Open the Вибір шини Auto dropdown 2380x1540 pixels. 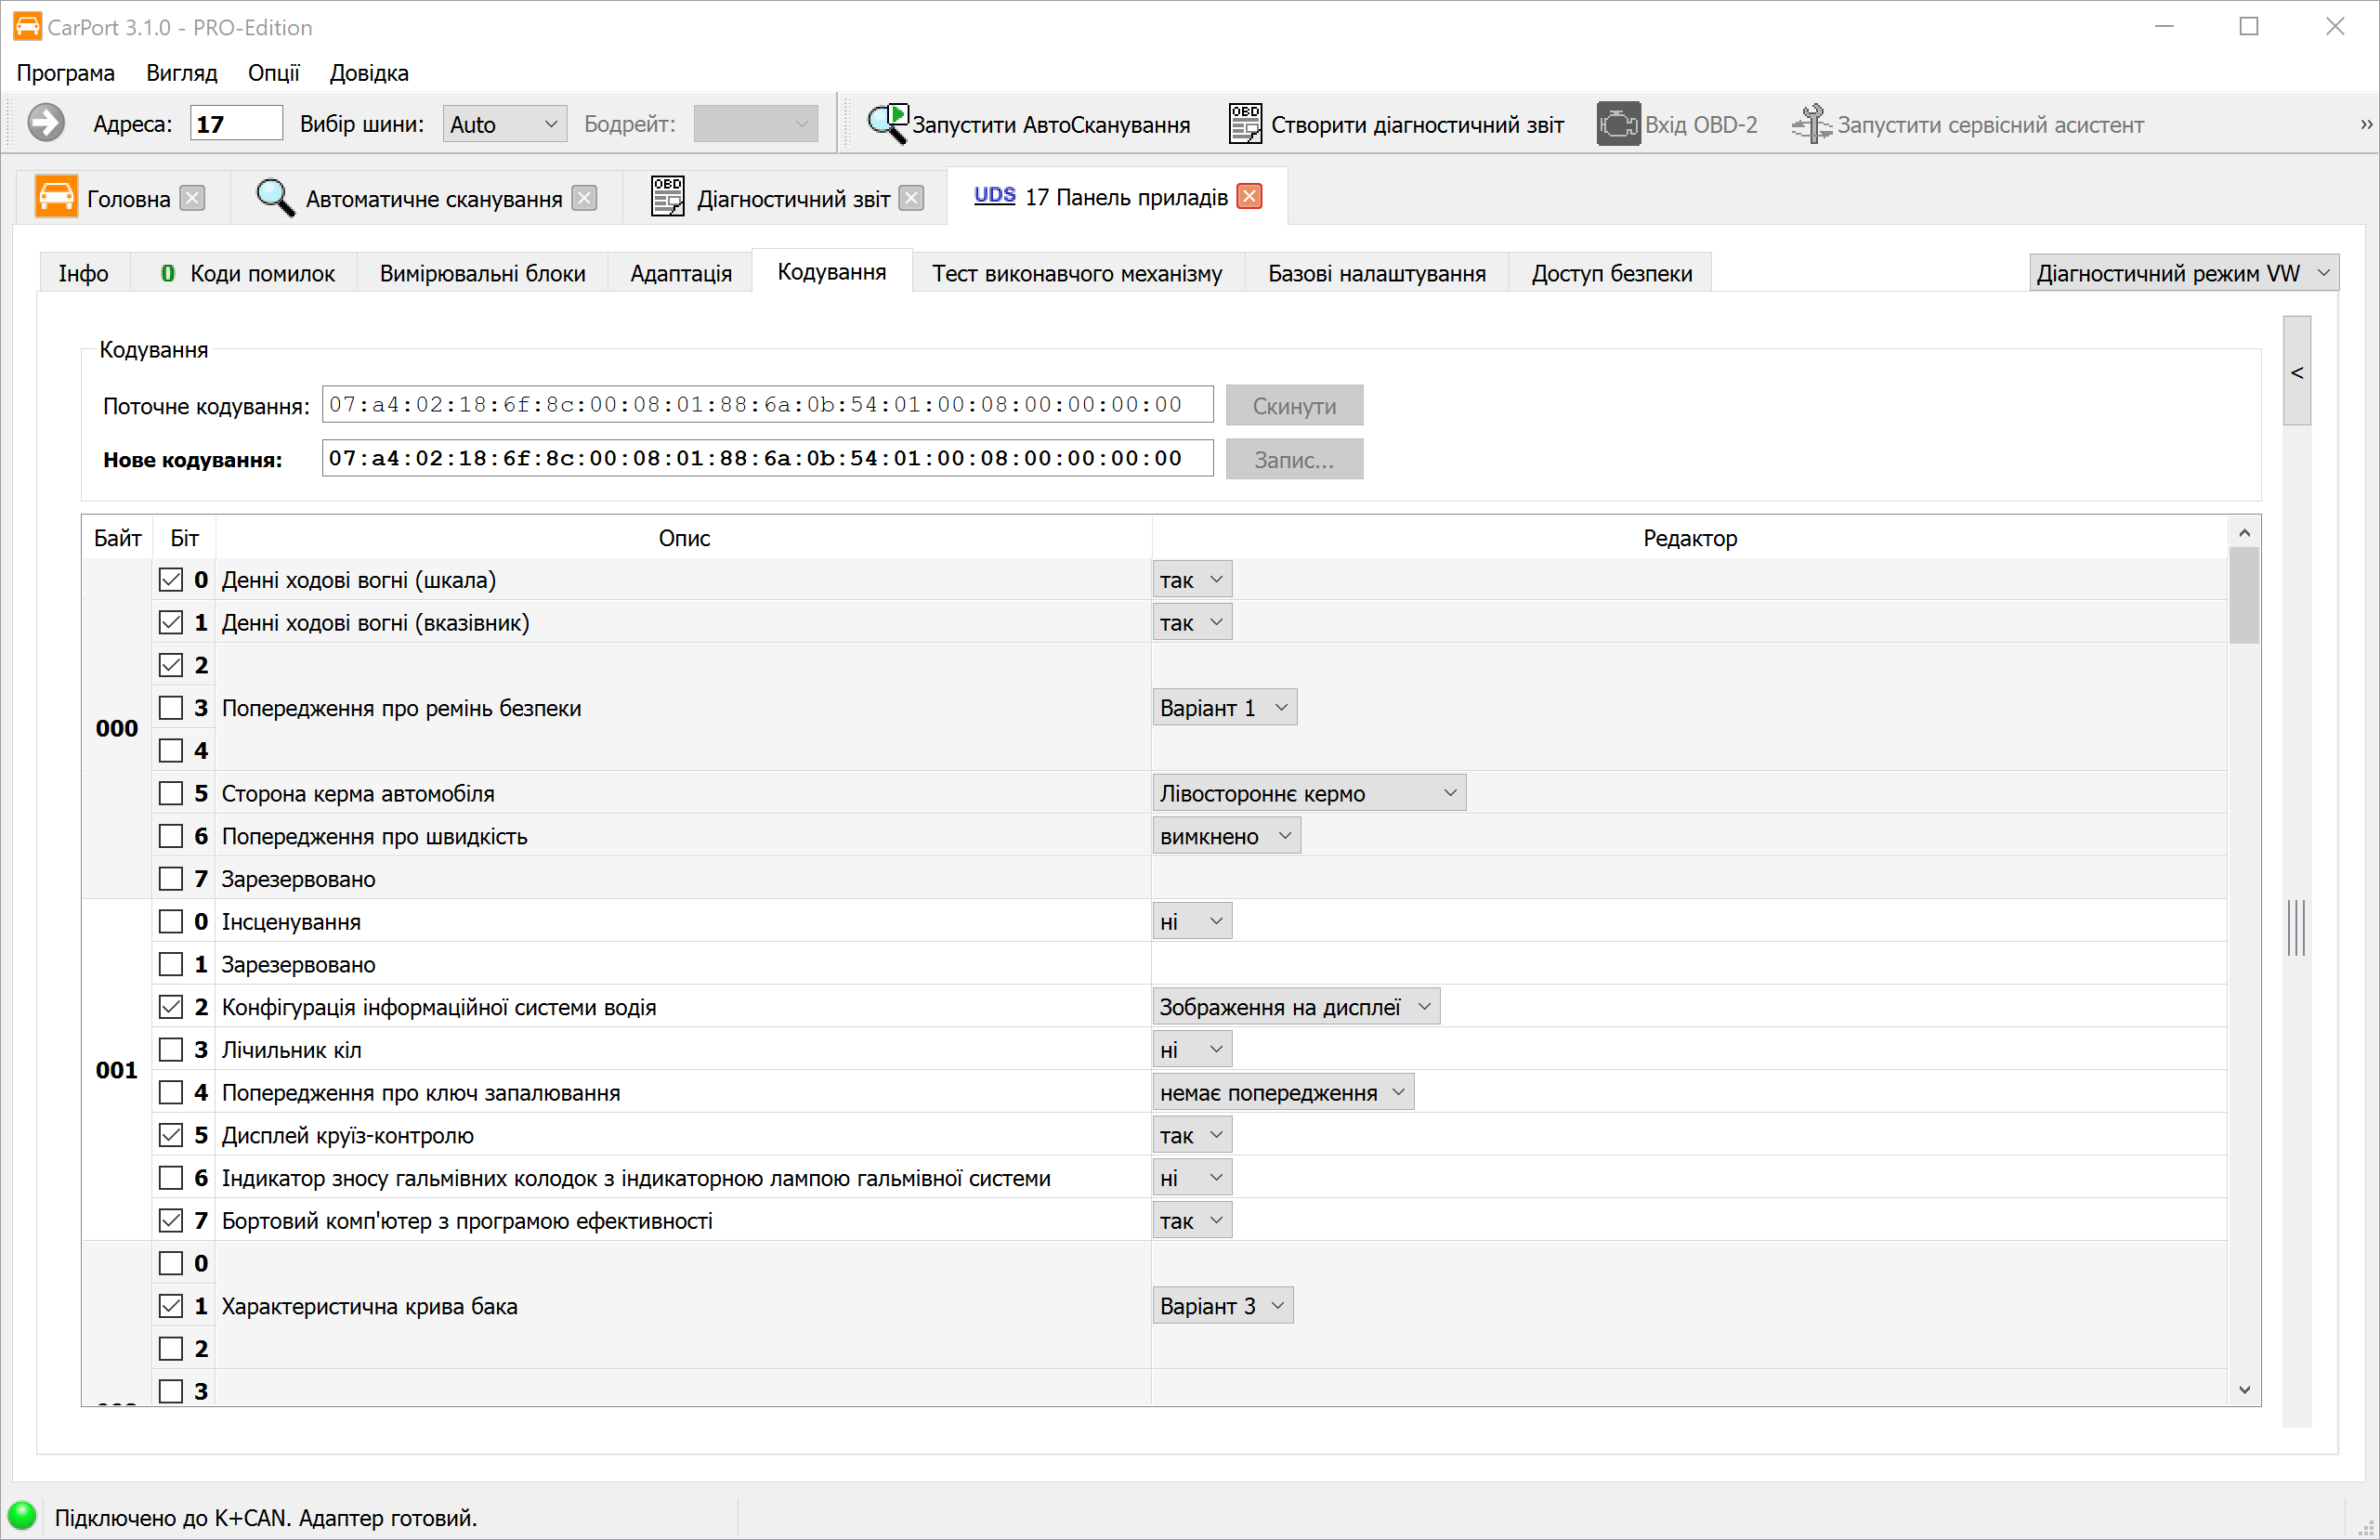(504, 124)
